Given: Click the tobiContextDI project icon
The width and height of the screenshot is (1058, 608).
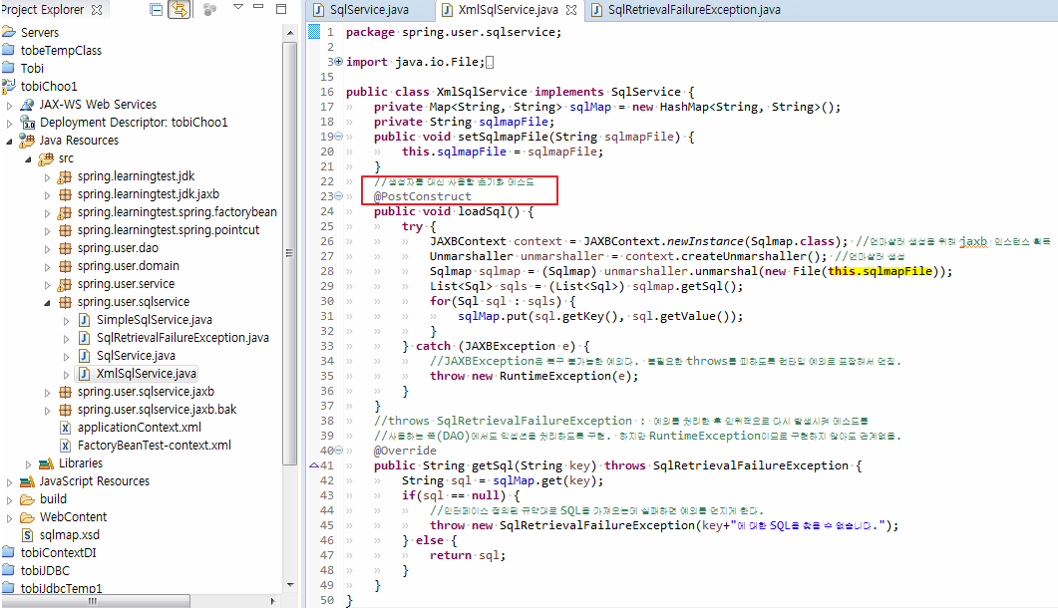Looking at the screenshot, I should click(9, 552).
